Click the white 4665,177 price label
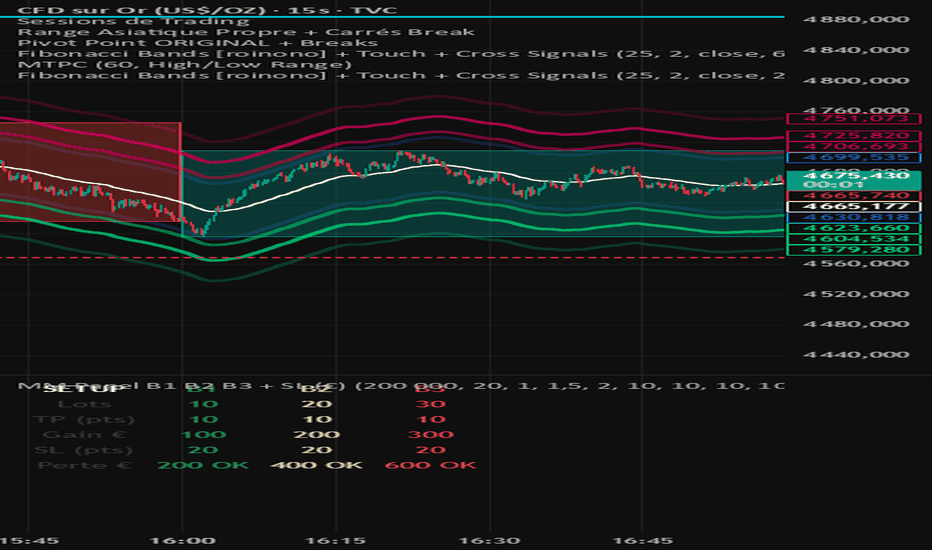This screenshot has width=932, height=550. click(x=854, y=206)
